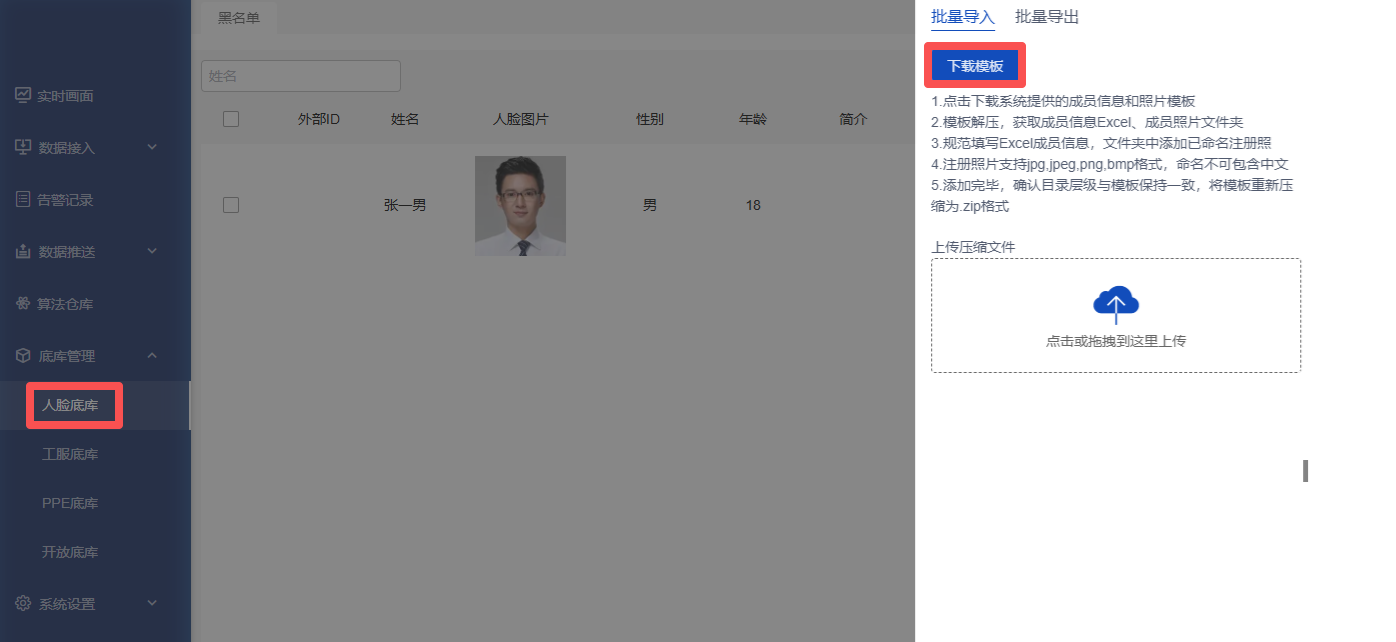Click the 点击或拖拽到这里上传 upload area
The image size is (1396, 642).
[1115, 340]
